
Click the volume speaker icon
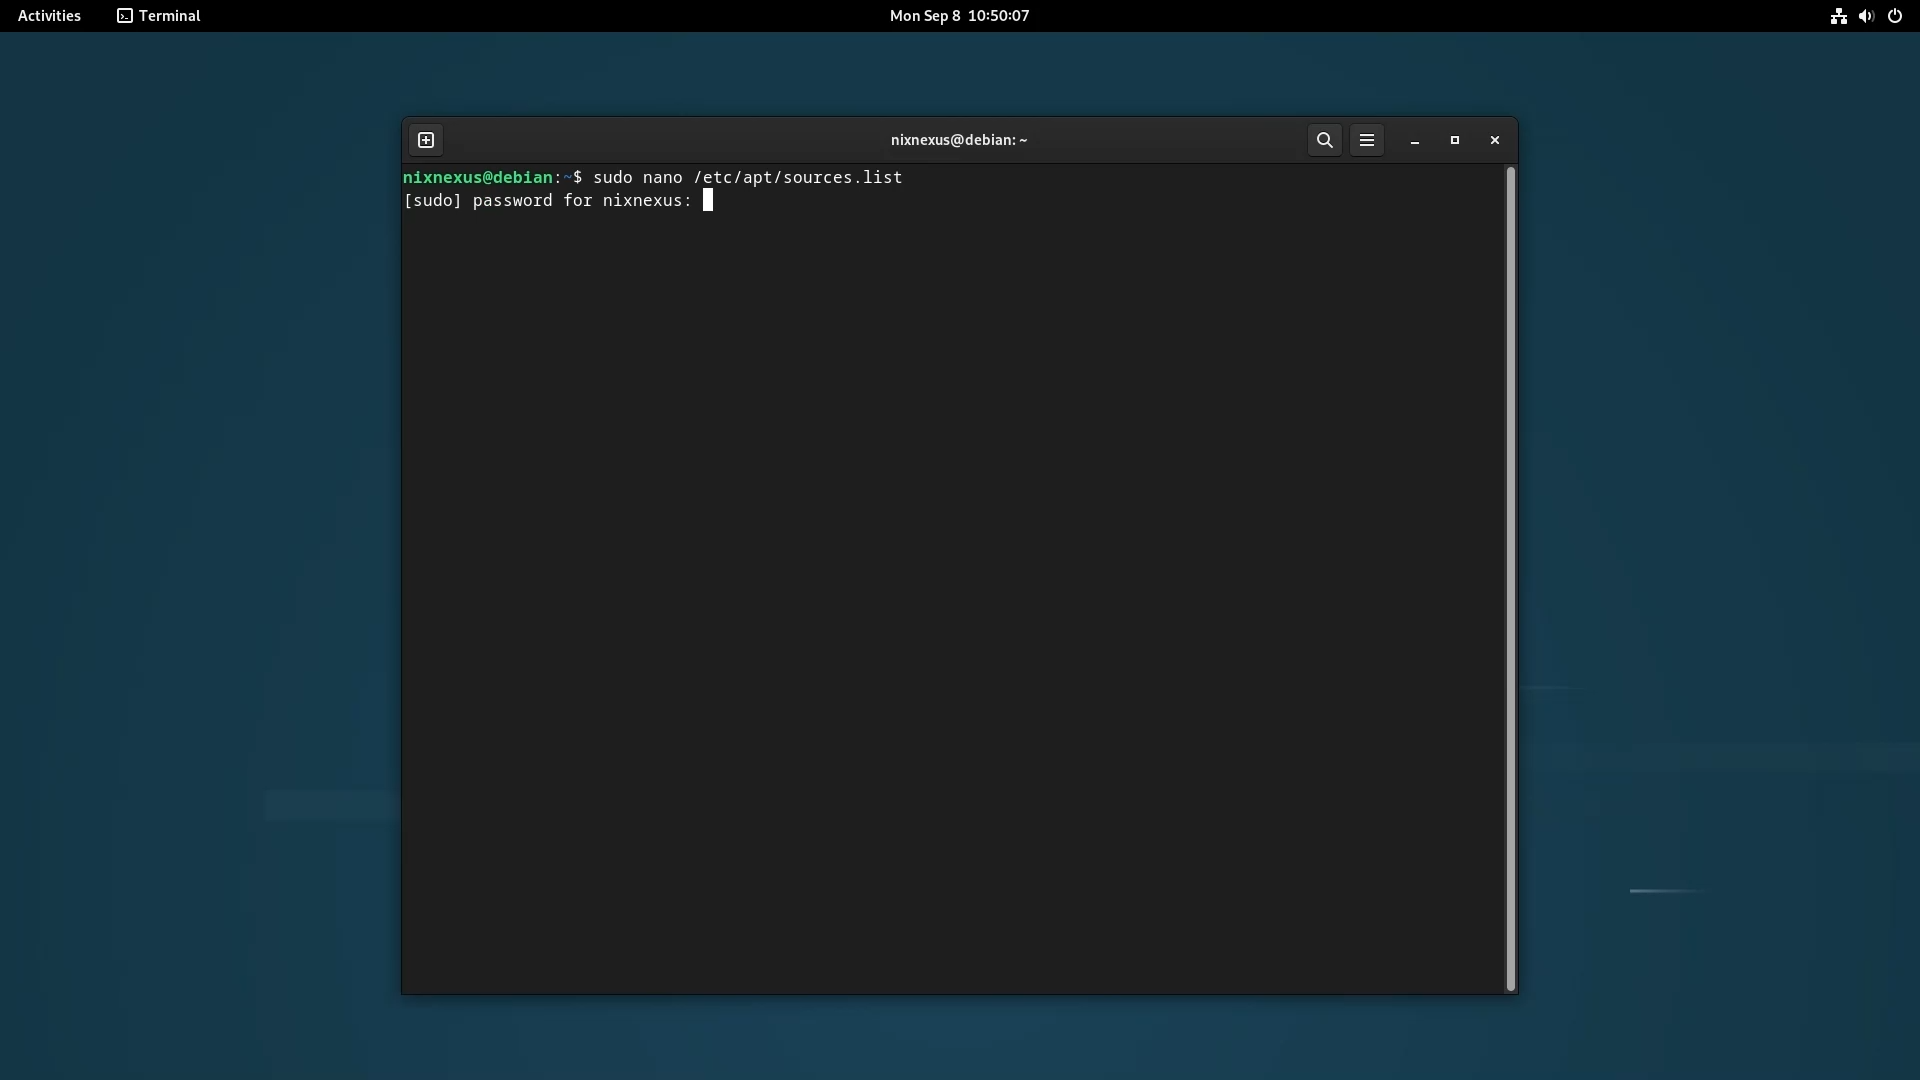[x=1866, y=16]
